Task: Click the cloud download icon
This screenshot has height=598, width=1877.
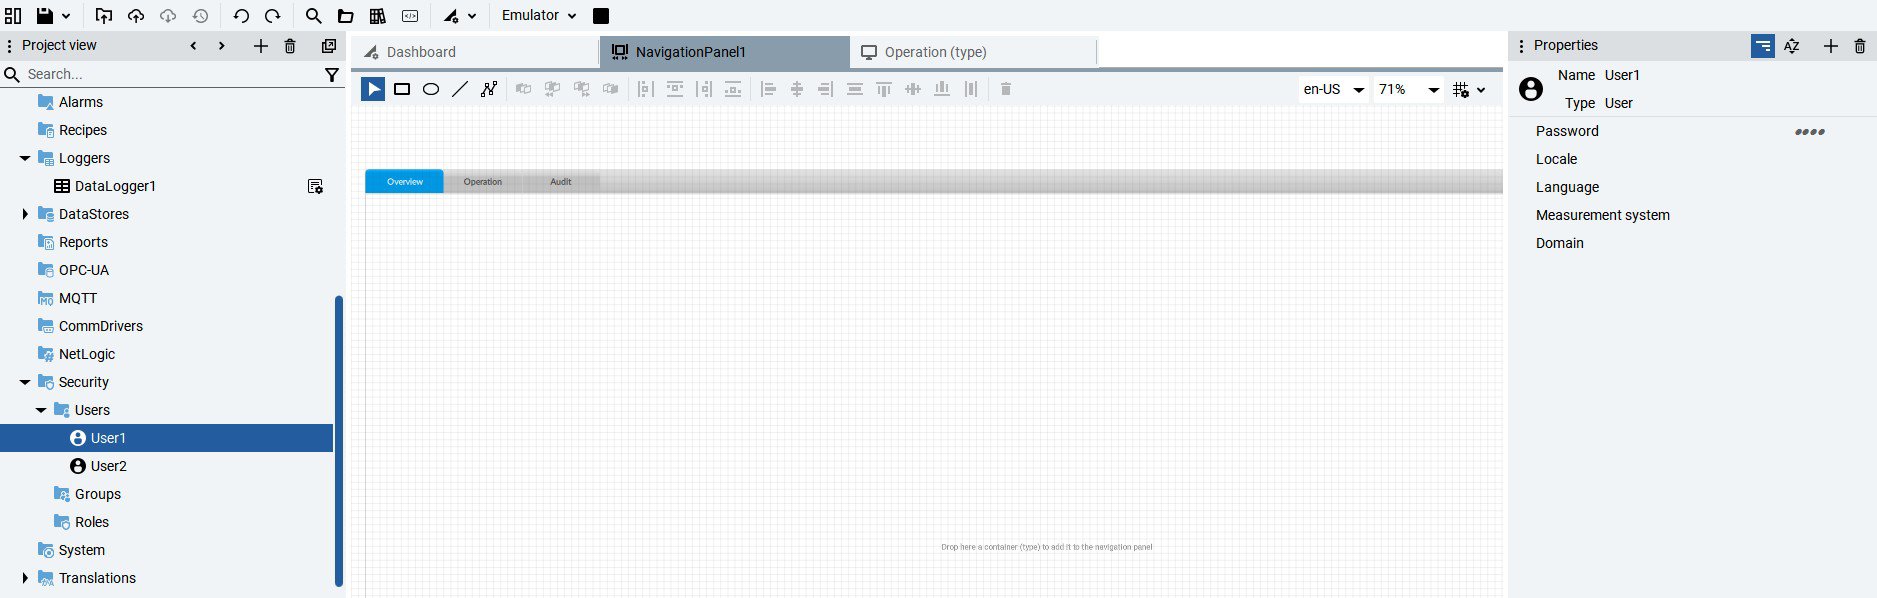Action: pyautogui.click(x=168, y=16)
